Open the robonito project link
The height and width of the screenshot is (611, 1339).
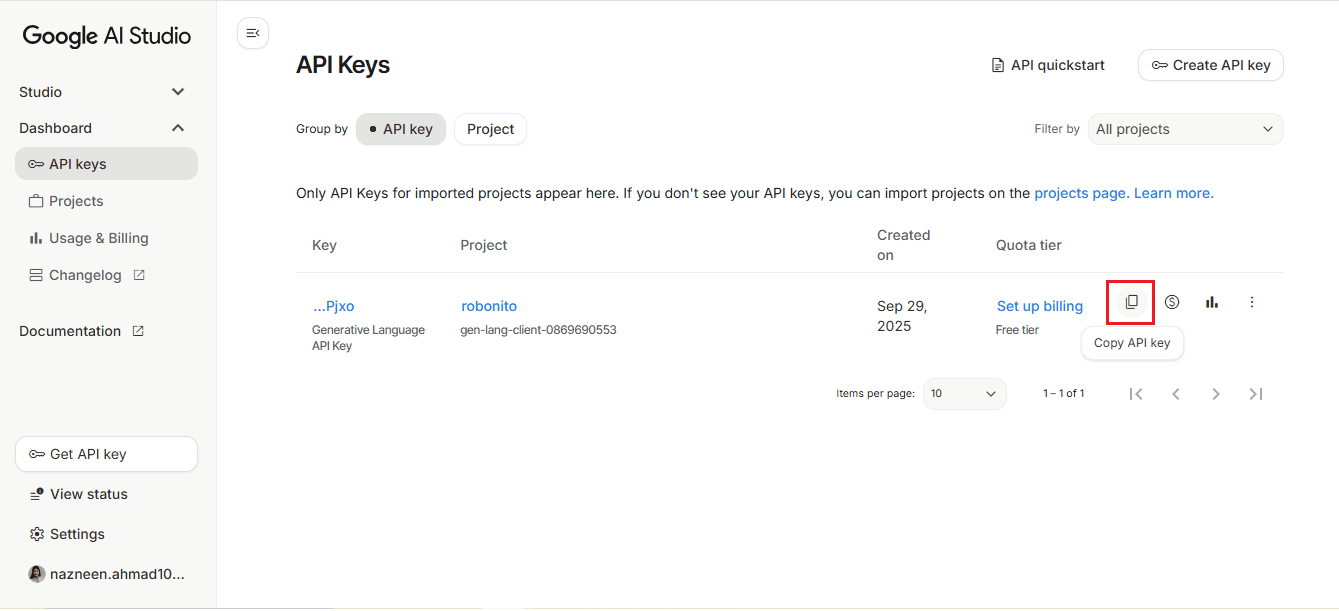[489, 306]
